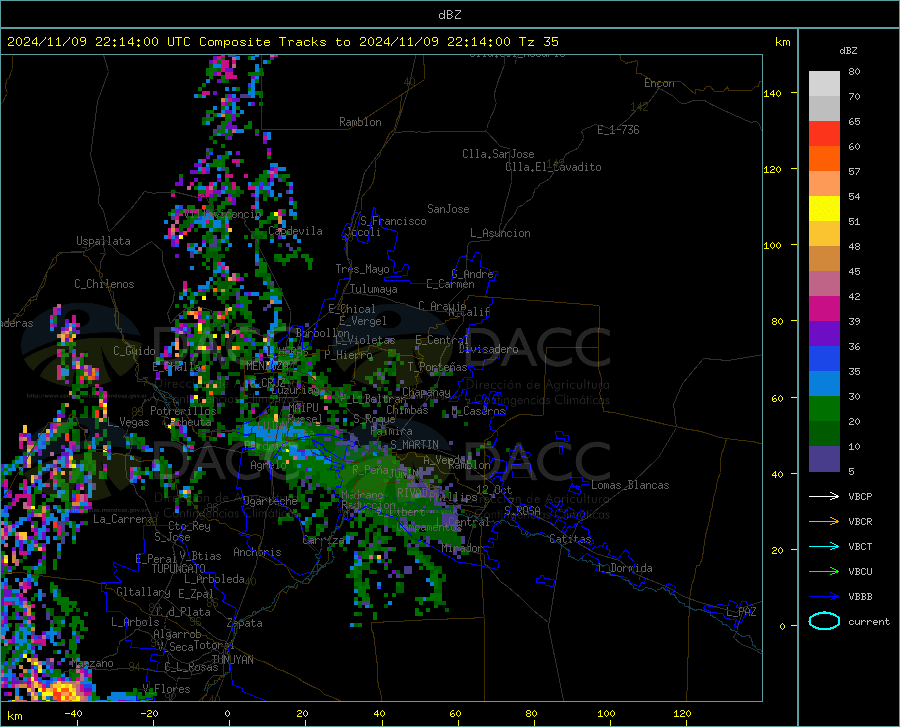Click the cyan 'current' ellipse legend icon
The width and height of the screenshot is (900, 727).
click(x=824, y=621)
